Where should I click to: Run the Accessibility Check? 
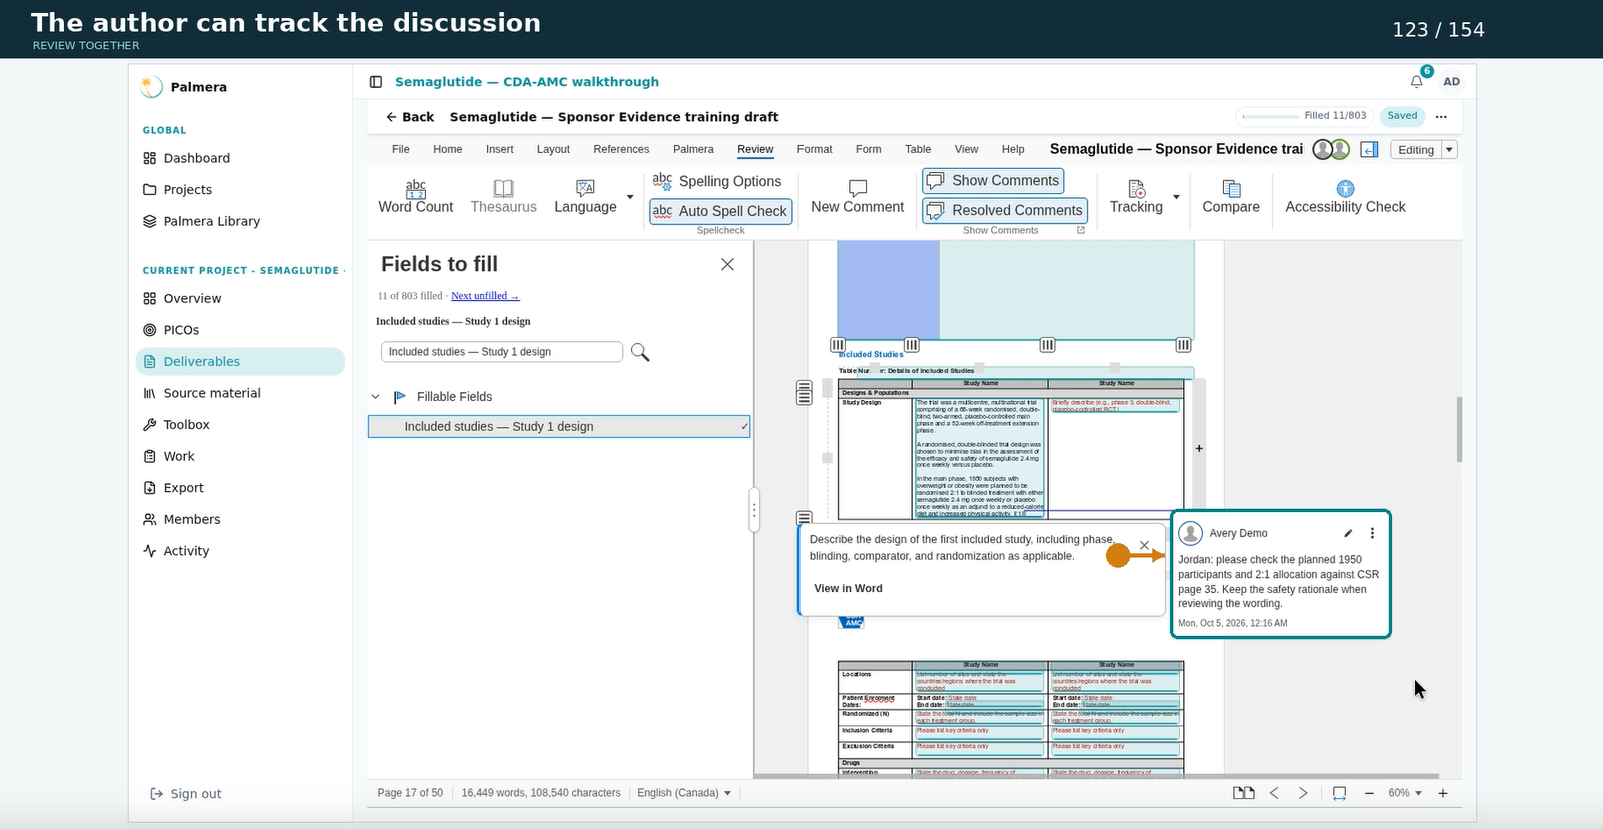click(x=1345, y=197)
